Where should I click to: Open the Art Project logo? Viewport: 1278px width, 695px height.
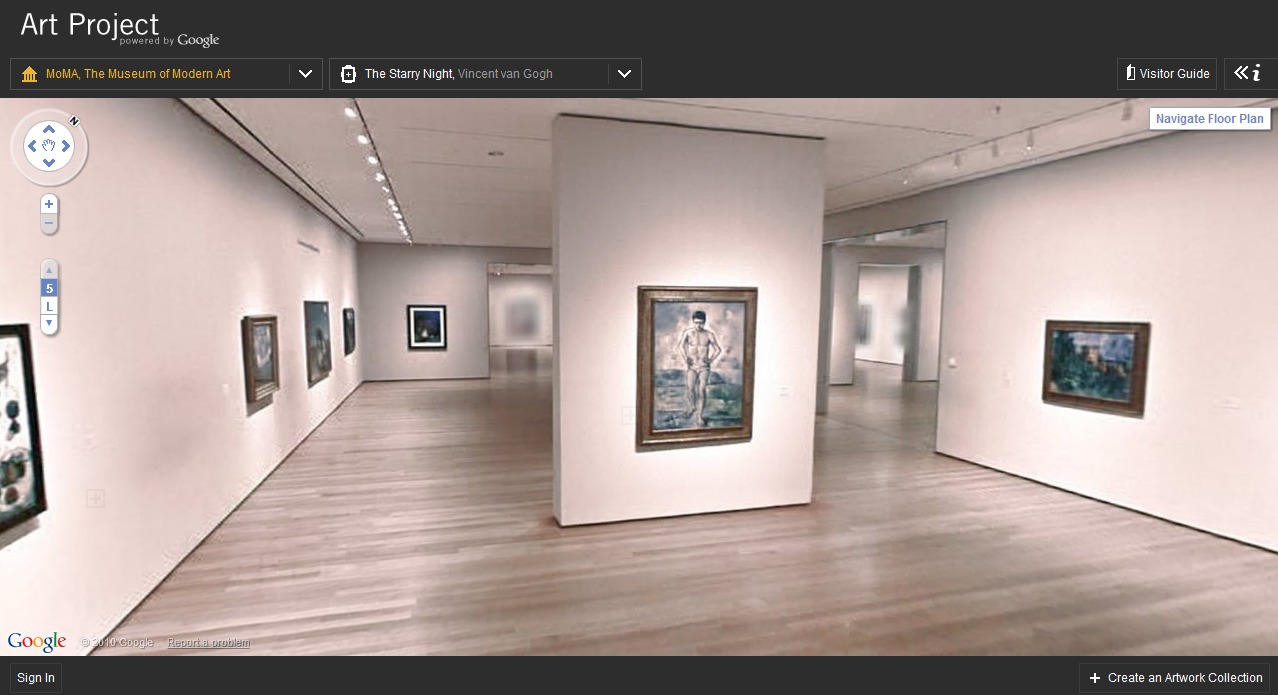click(90, 25)
